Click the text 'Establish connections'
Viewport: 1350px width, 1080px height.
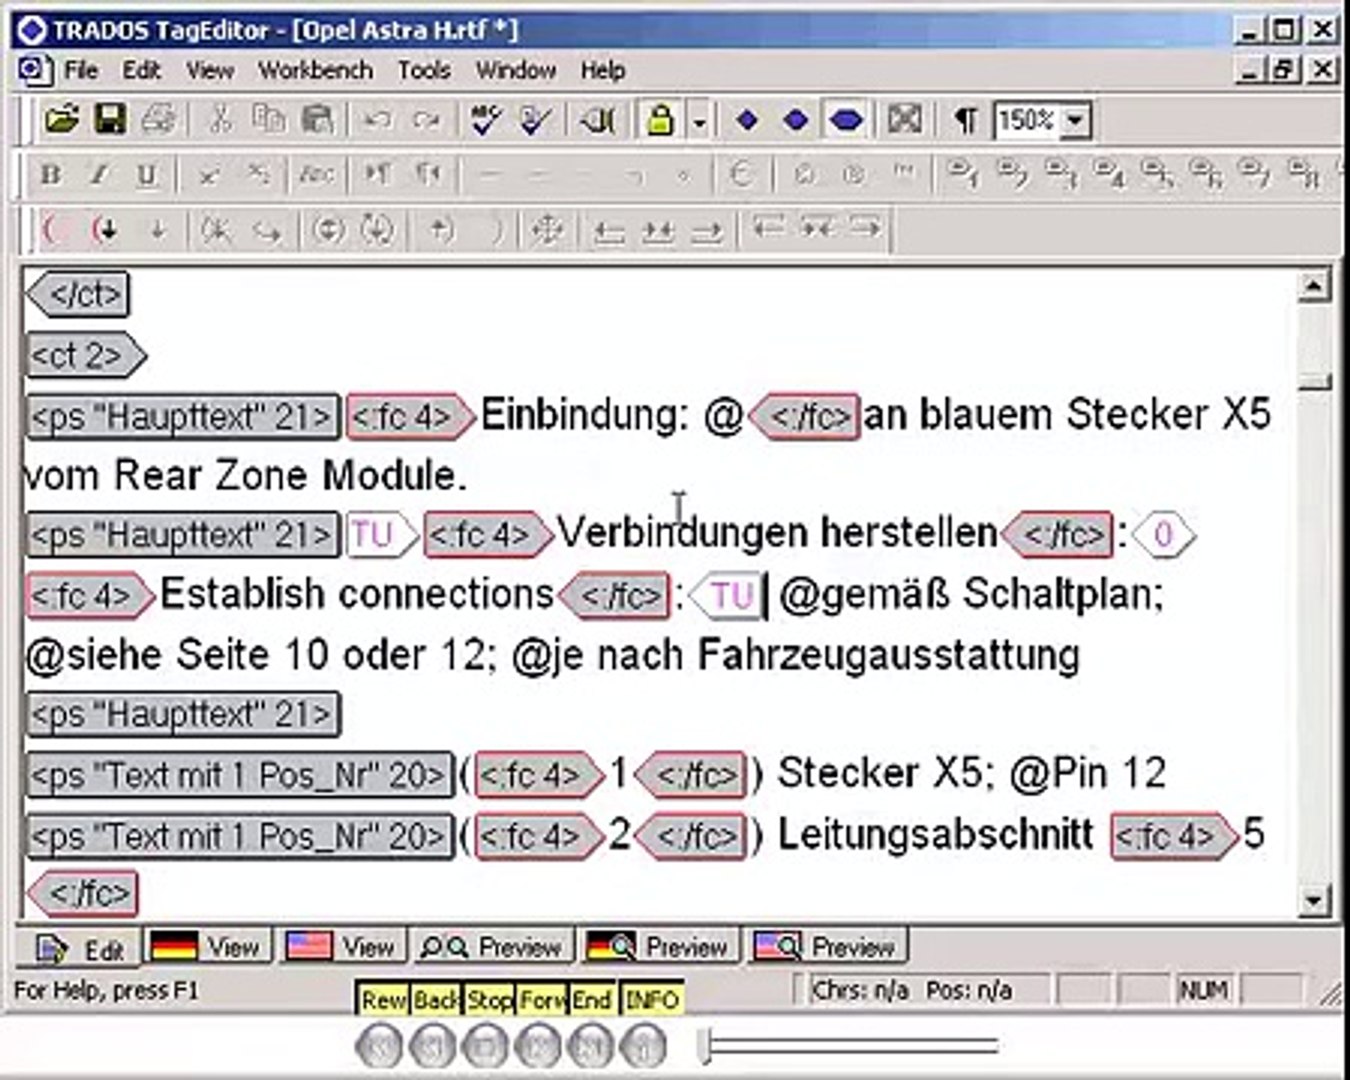tap(357, 594)
